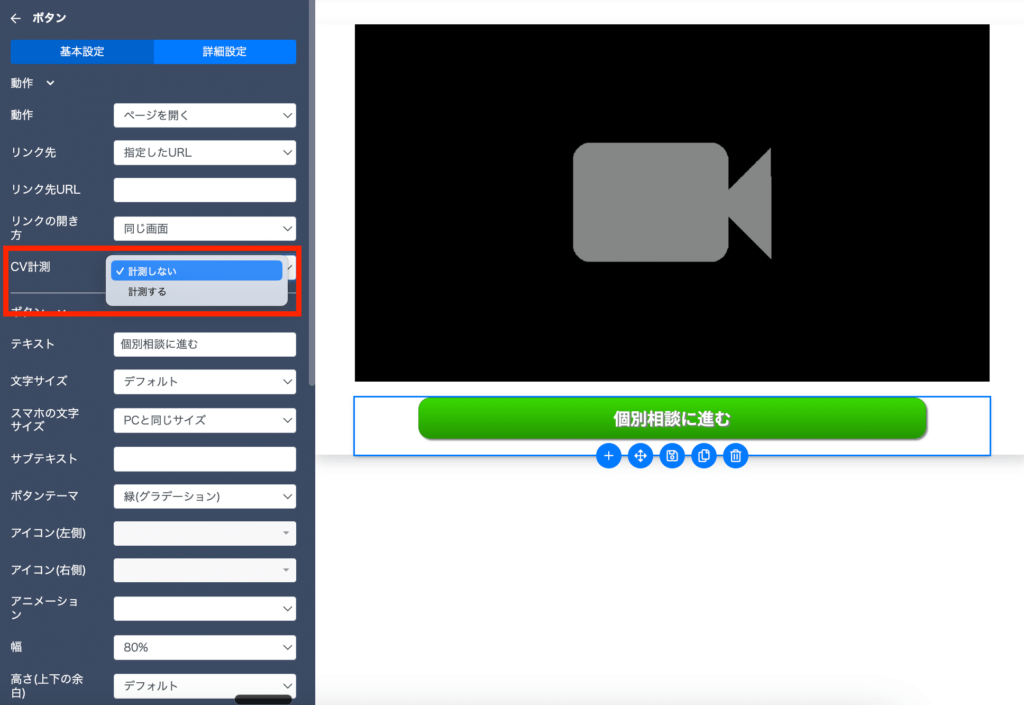The image size is (1024, 705).
Task: Click the green 個別相談に進む button
Action: [672, 418]
